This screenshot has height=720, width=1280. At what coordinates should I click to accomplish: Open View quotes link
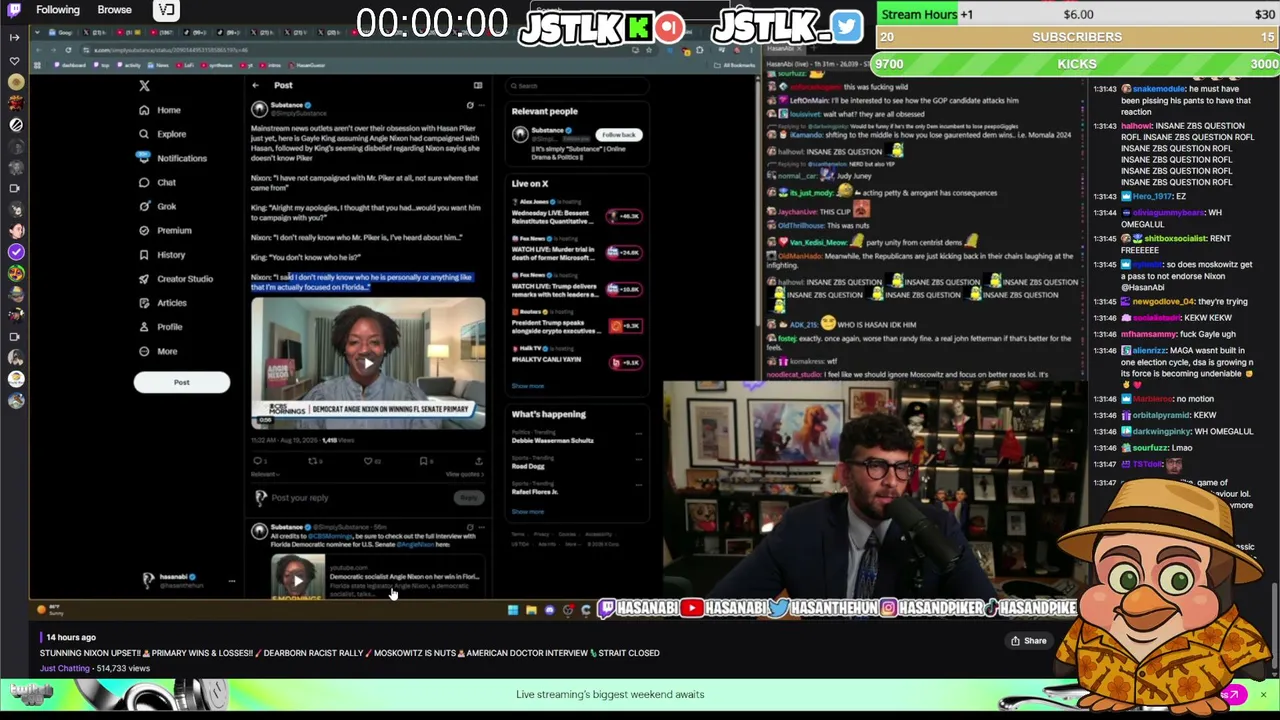(463, 474)
